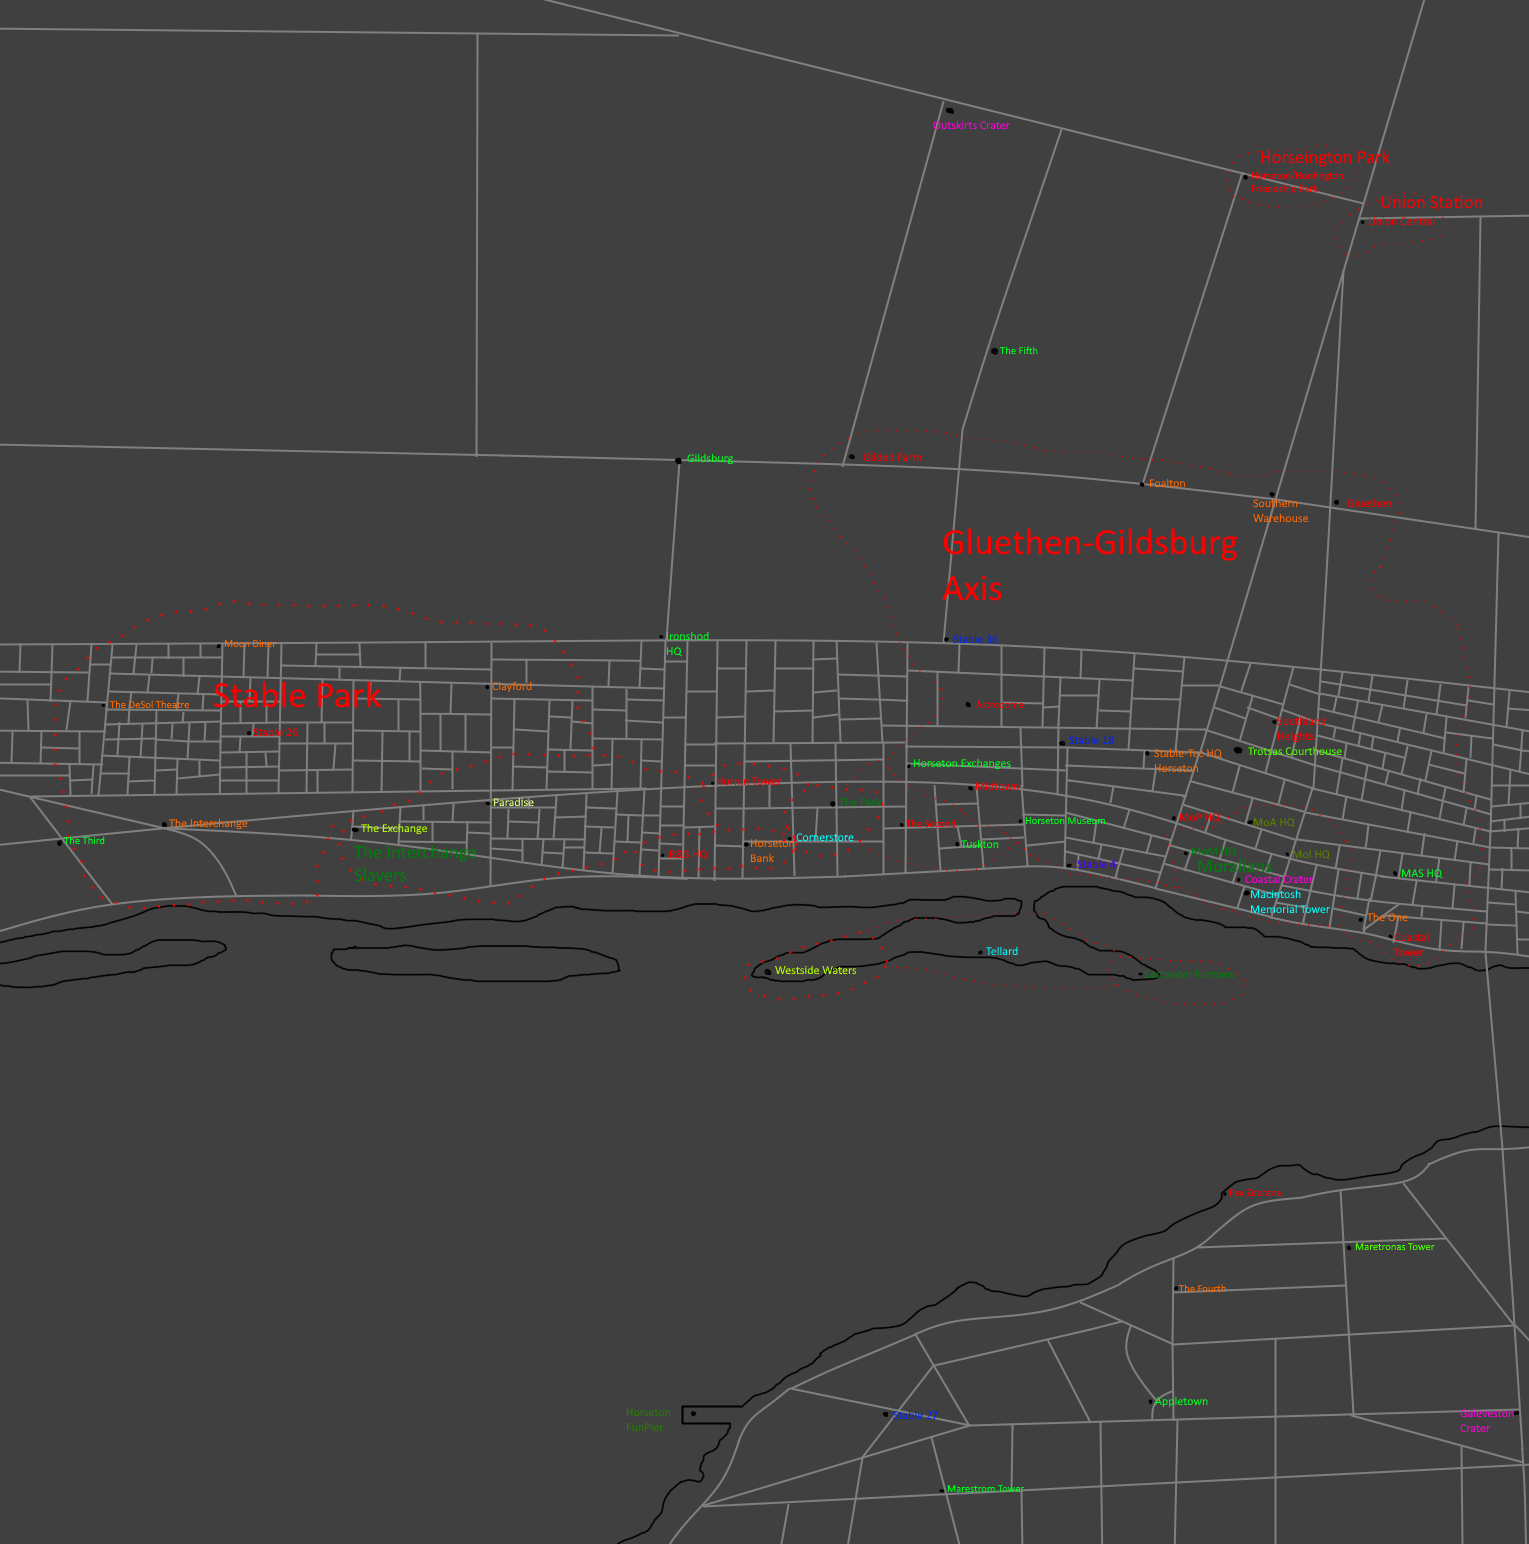
Task: Click the Stable 36 label
Action: point(975,640)
